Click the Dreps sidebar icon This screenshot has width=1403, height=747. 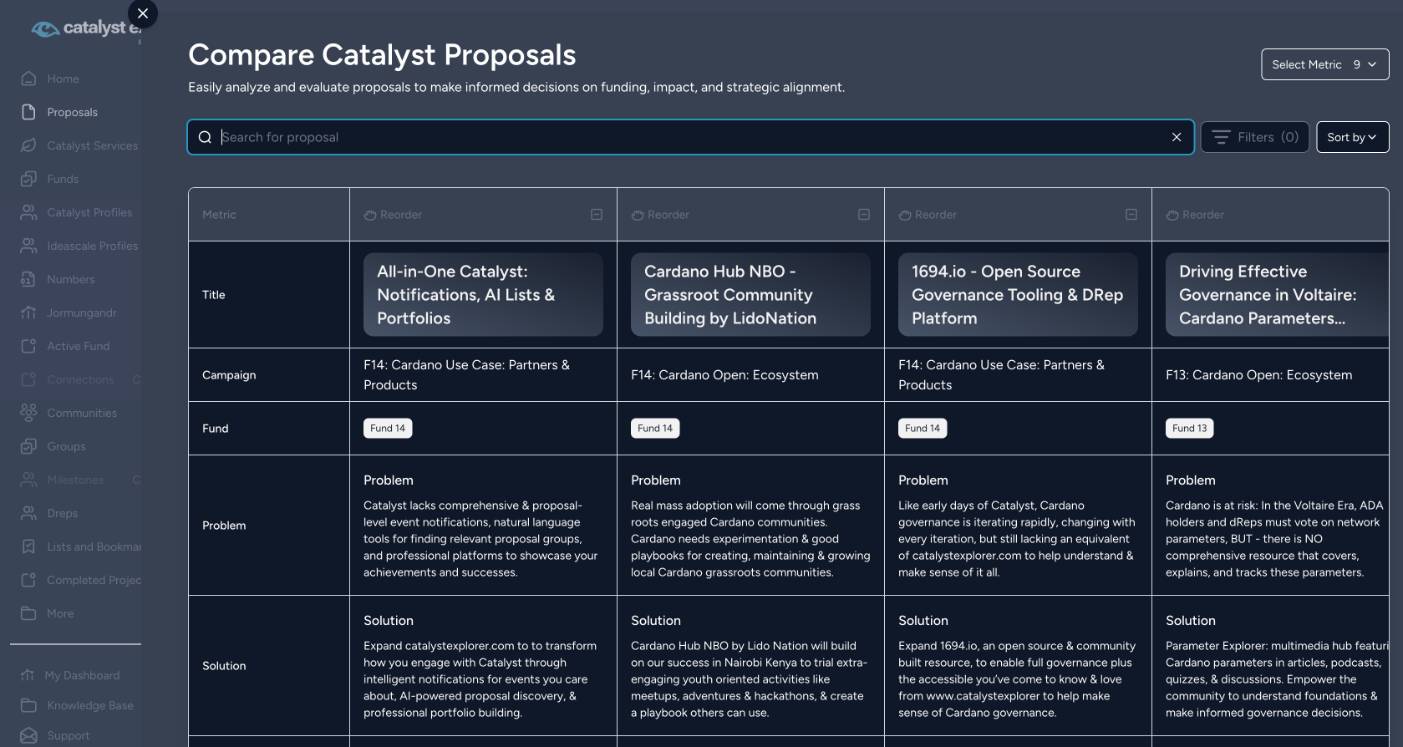[29, 513]
